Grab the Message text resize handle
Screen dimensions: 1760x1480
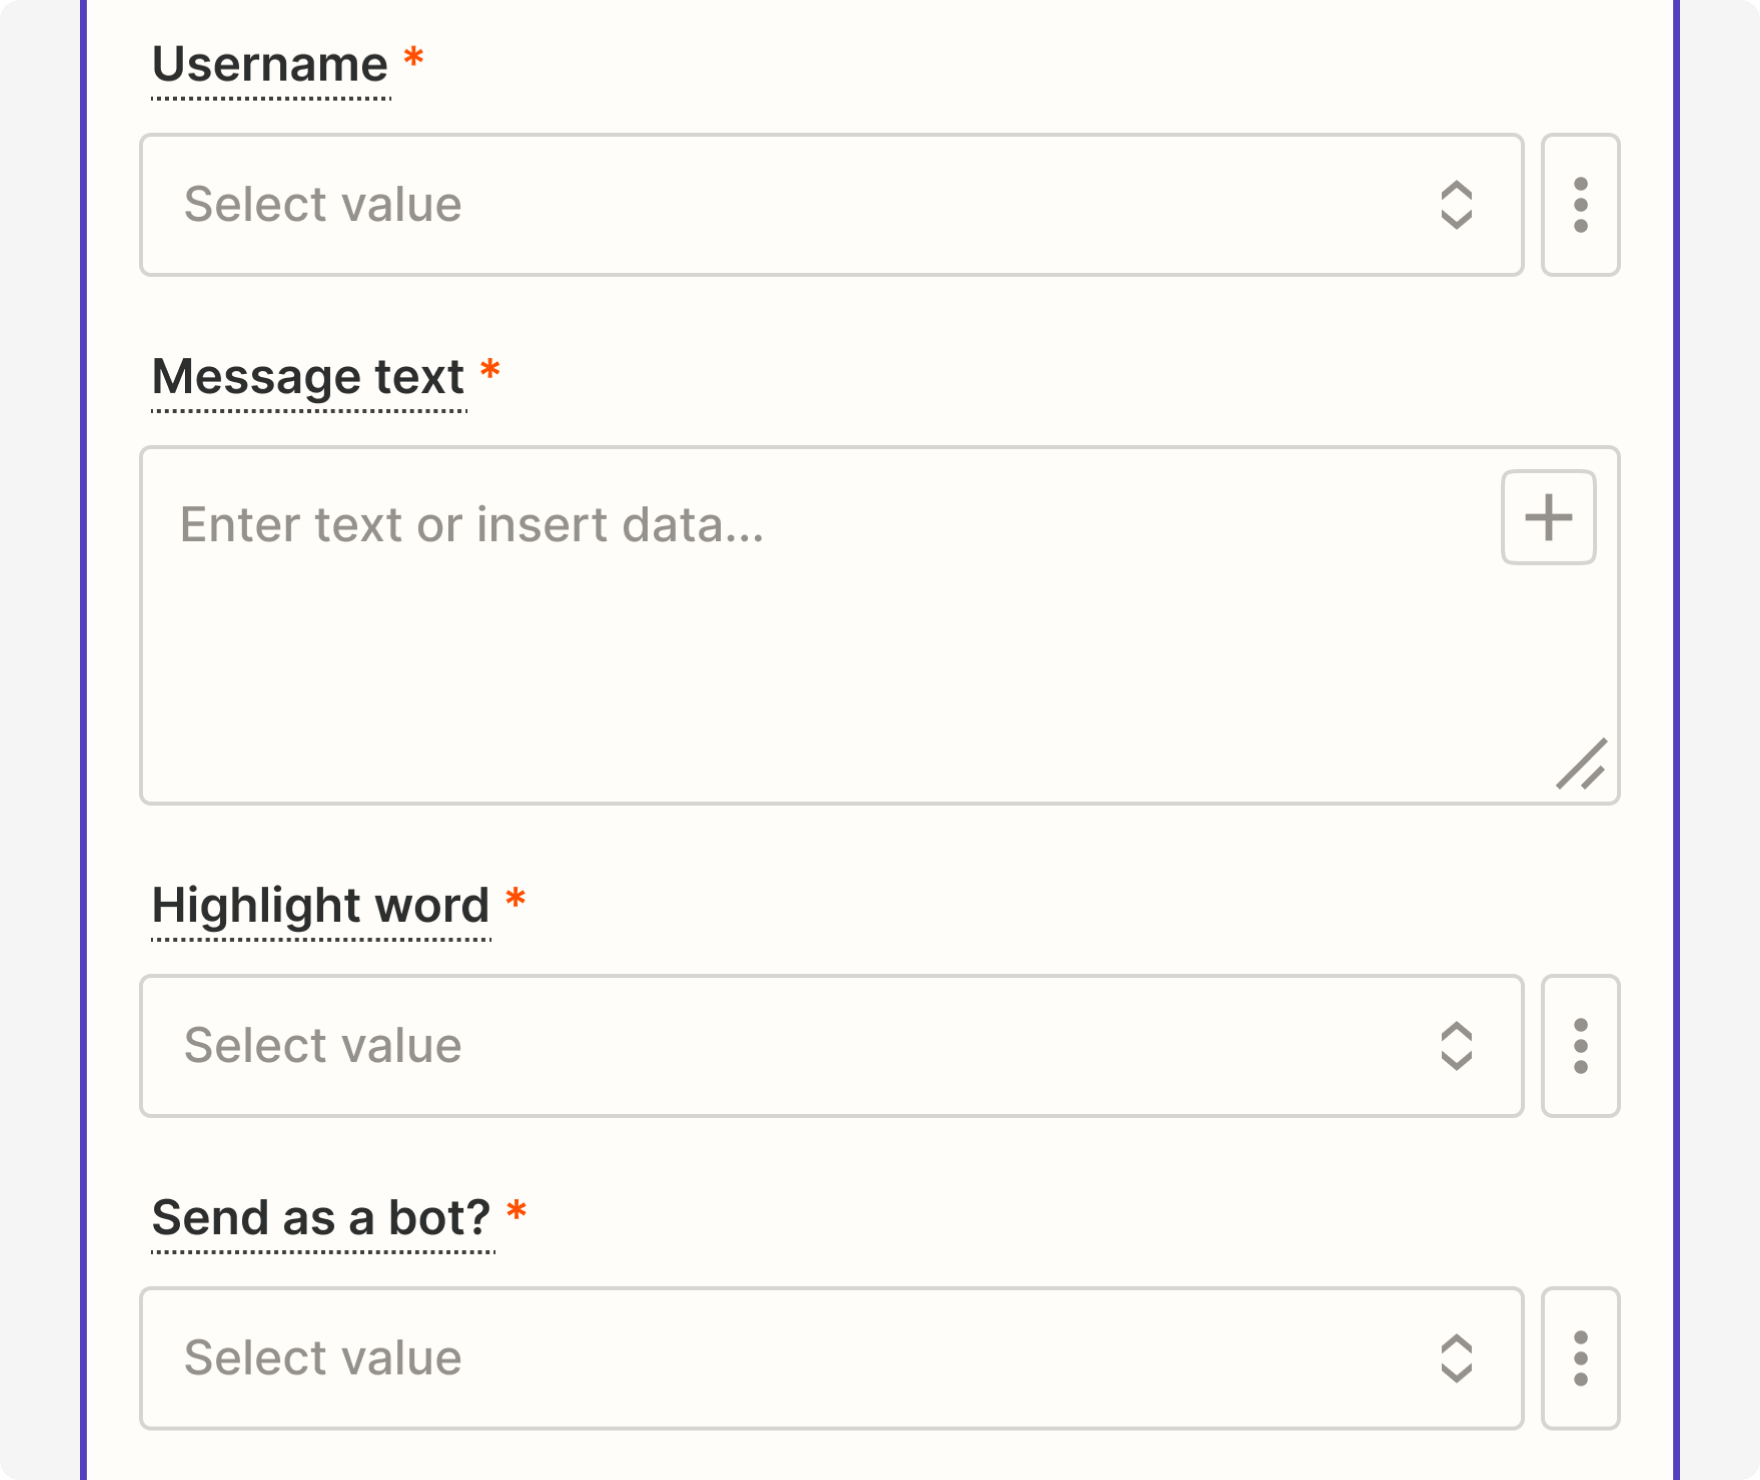click(x=1582, y=765)
